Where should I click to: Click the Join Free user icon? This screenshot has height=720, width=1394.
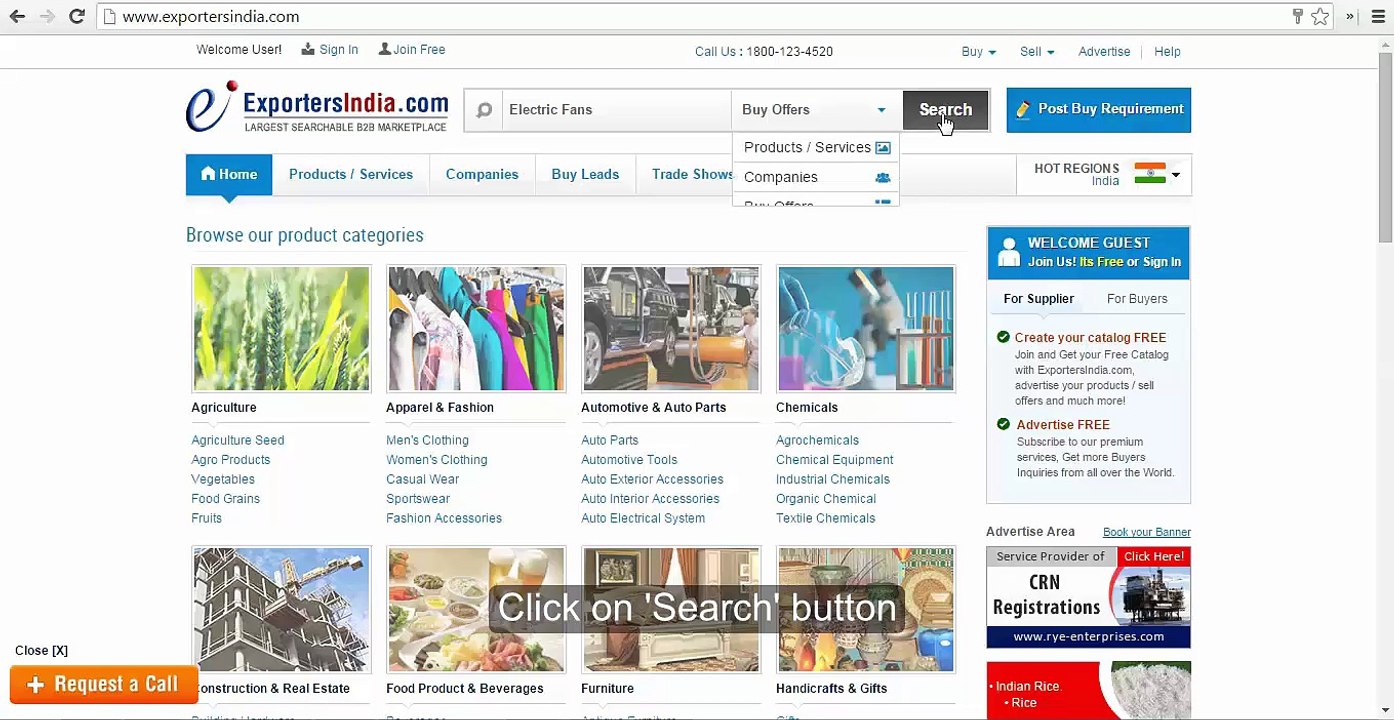point(385,49)
